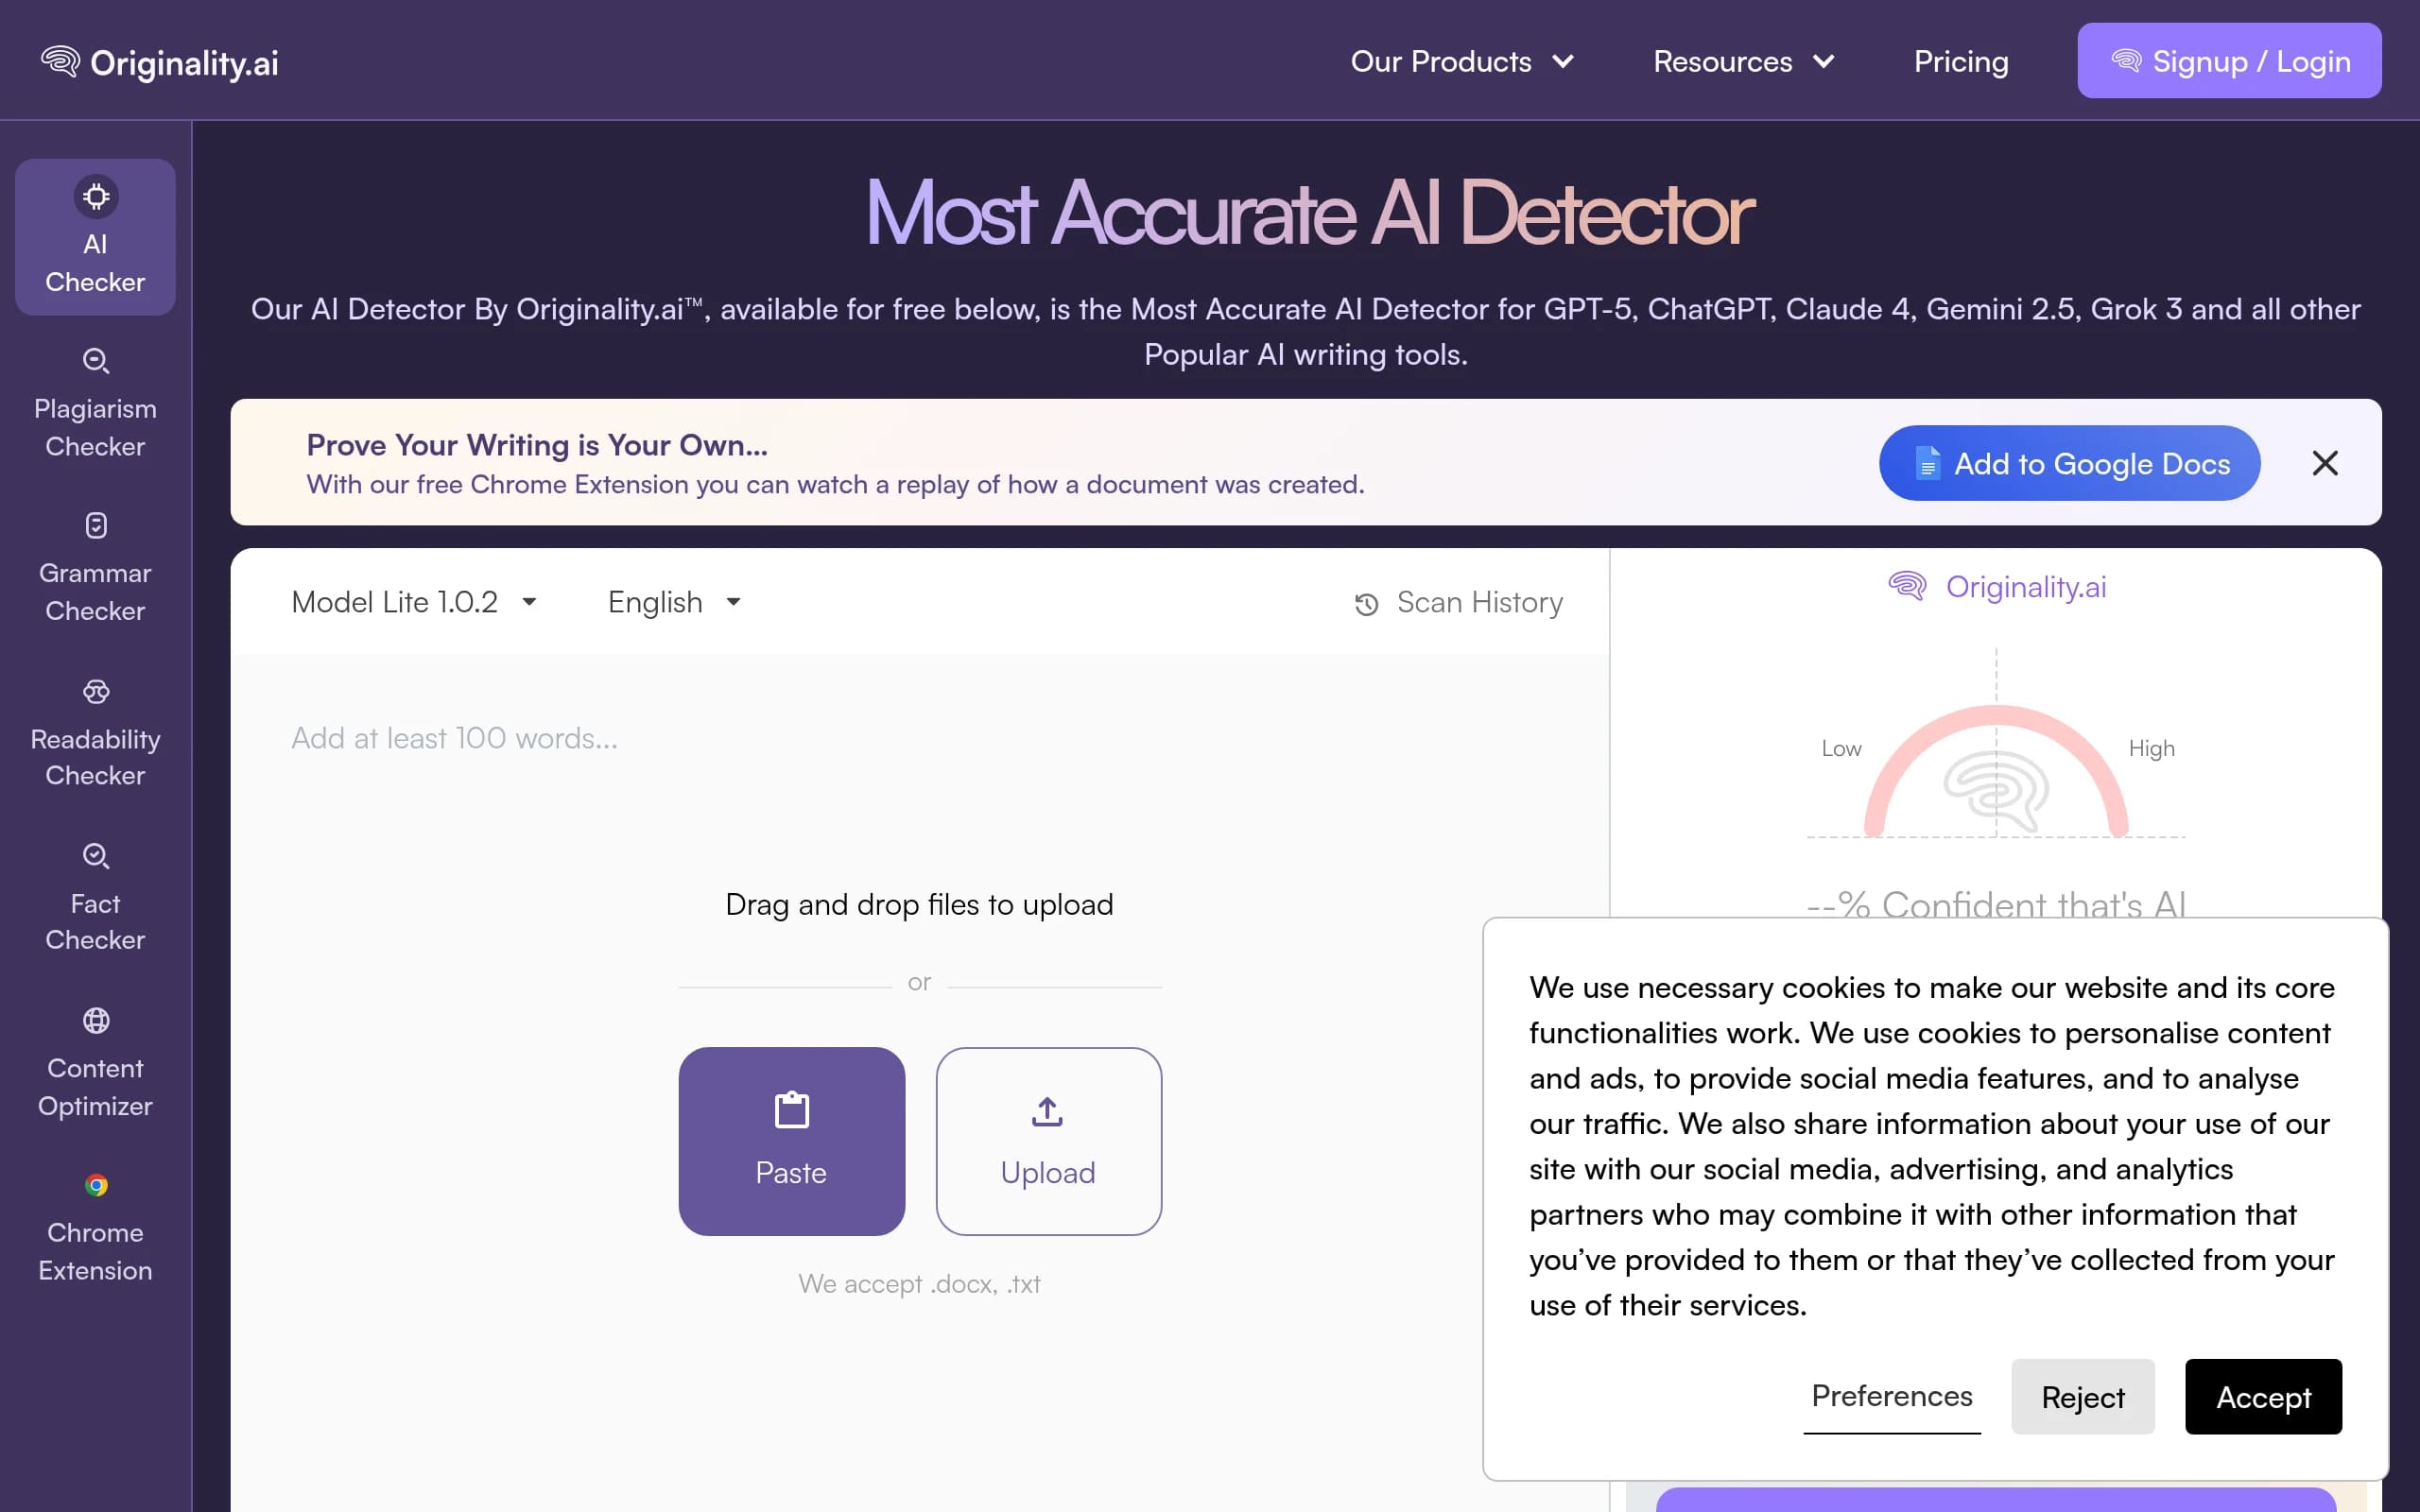Click the Signup / Login button

[x=2229, y=61]
